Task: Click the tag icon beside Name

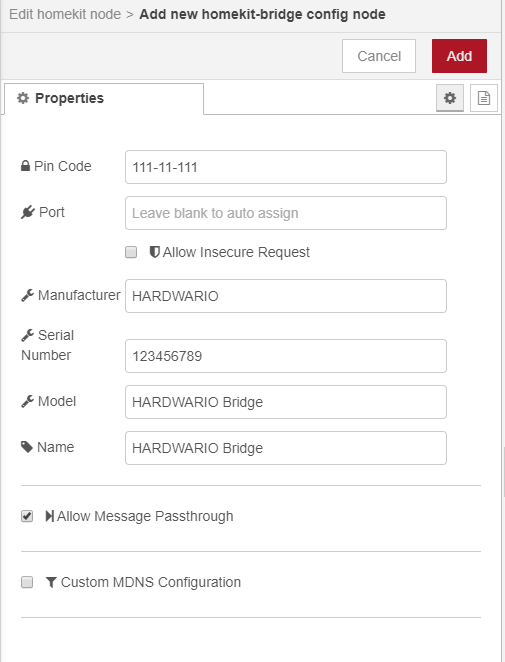Action: [x=27, y=447]
